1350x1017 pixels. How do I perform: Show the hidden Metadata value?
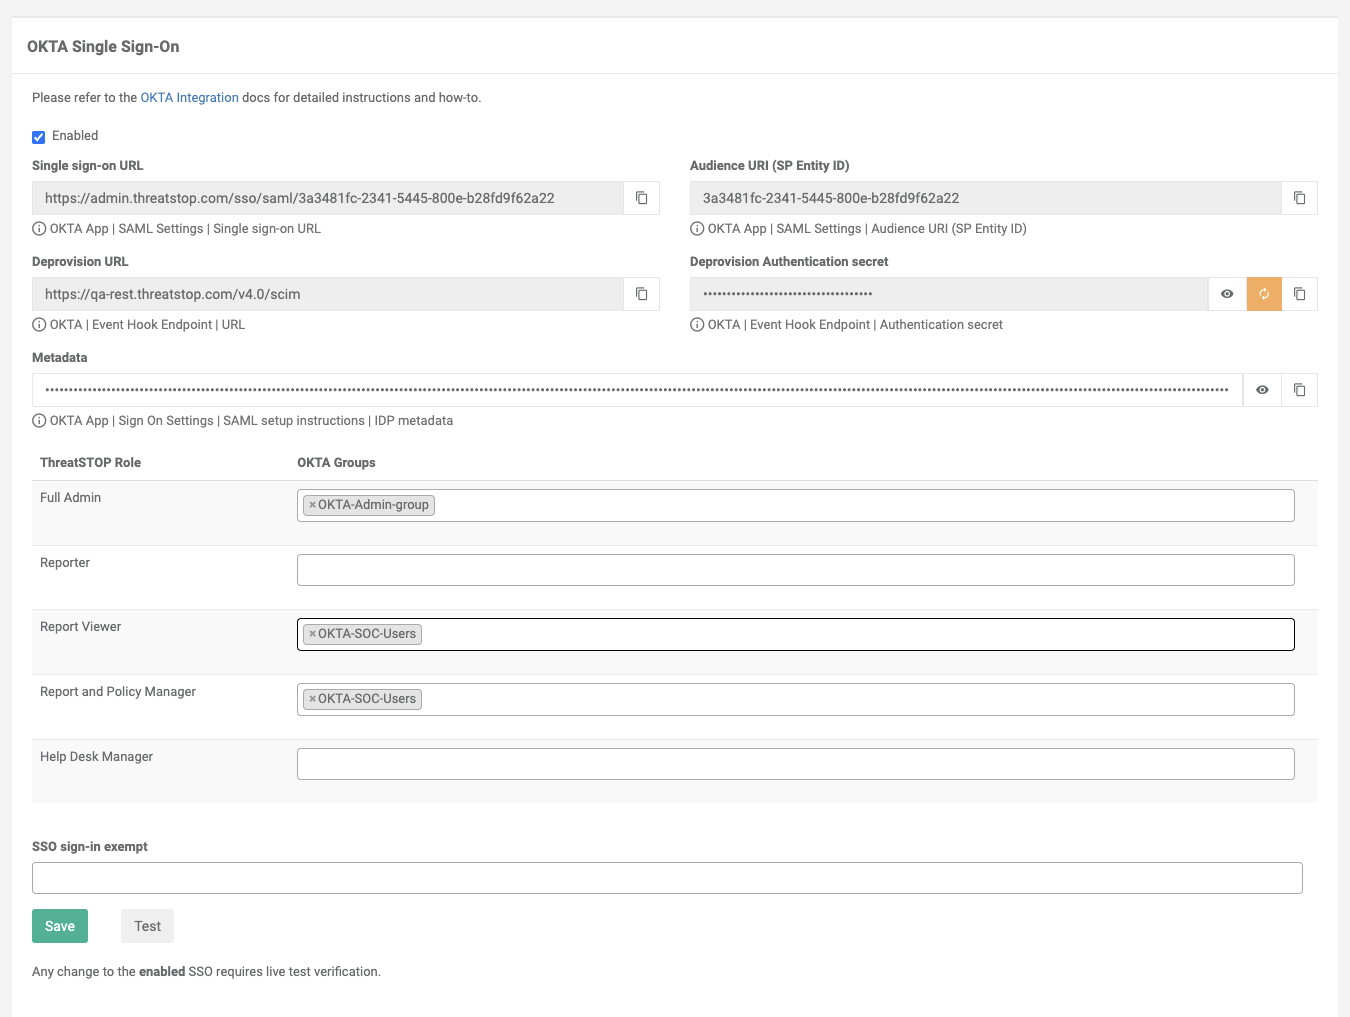tap(1262, 390)
